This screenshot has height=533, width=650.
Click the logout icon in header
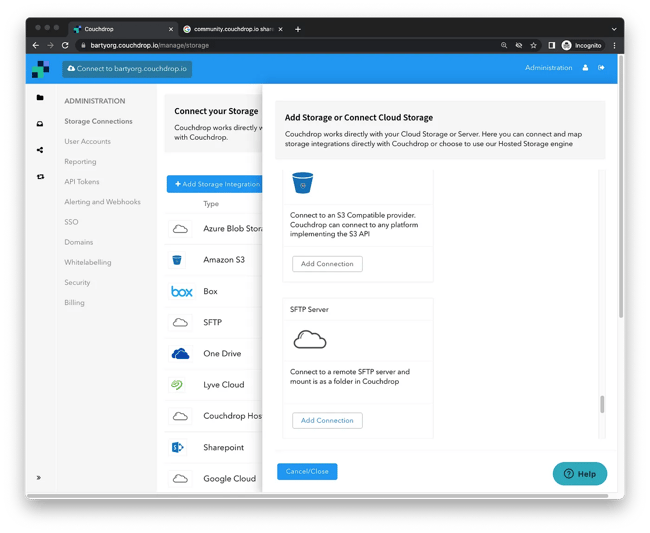coord(601,68)
